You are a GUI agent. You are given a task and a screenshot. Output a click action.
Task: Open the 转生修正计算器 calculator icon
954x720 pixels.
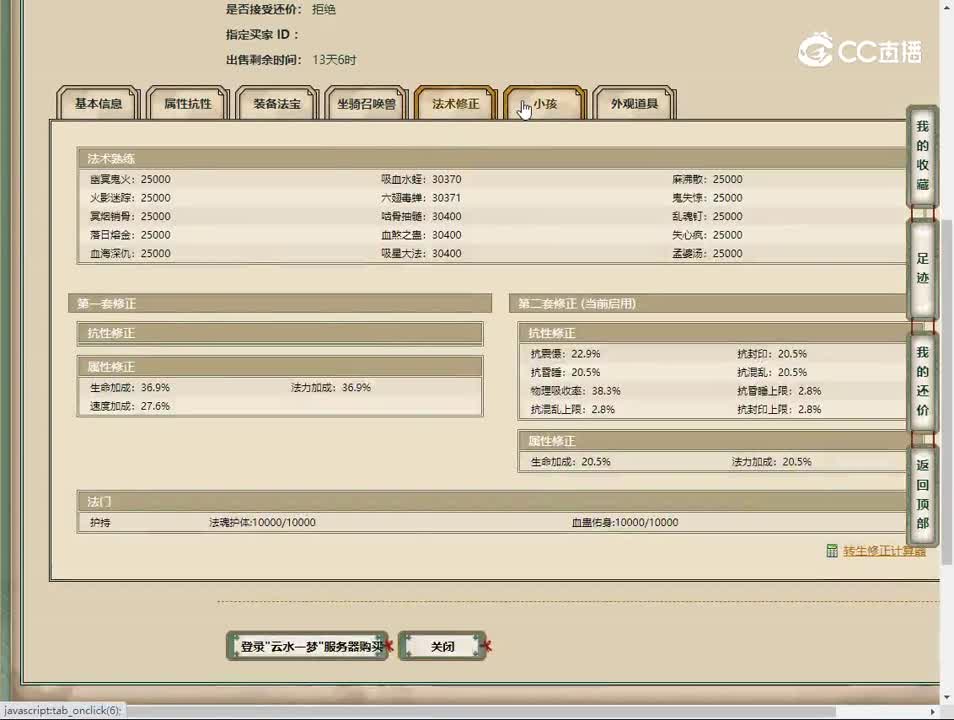tap(833, 551)
